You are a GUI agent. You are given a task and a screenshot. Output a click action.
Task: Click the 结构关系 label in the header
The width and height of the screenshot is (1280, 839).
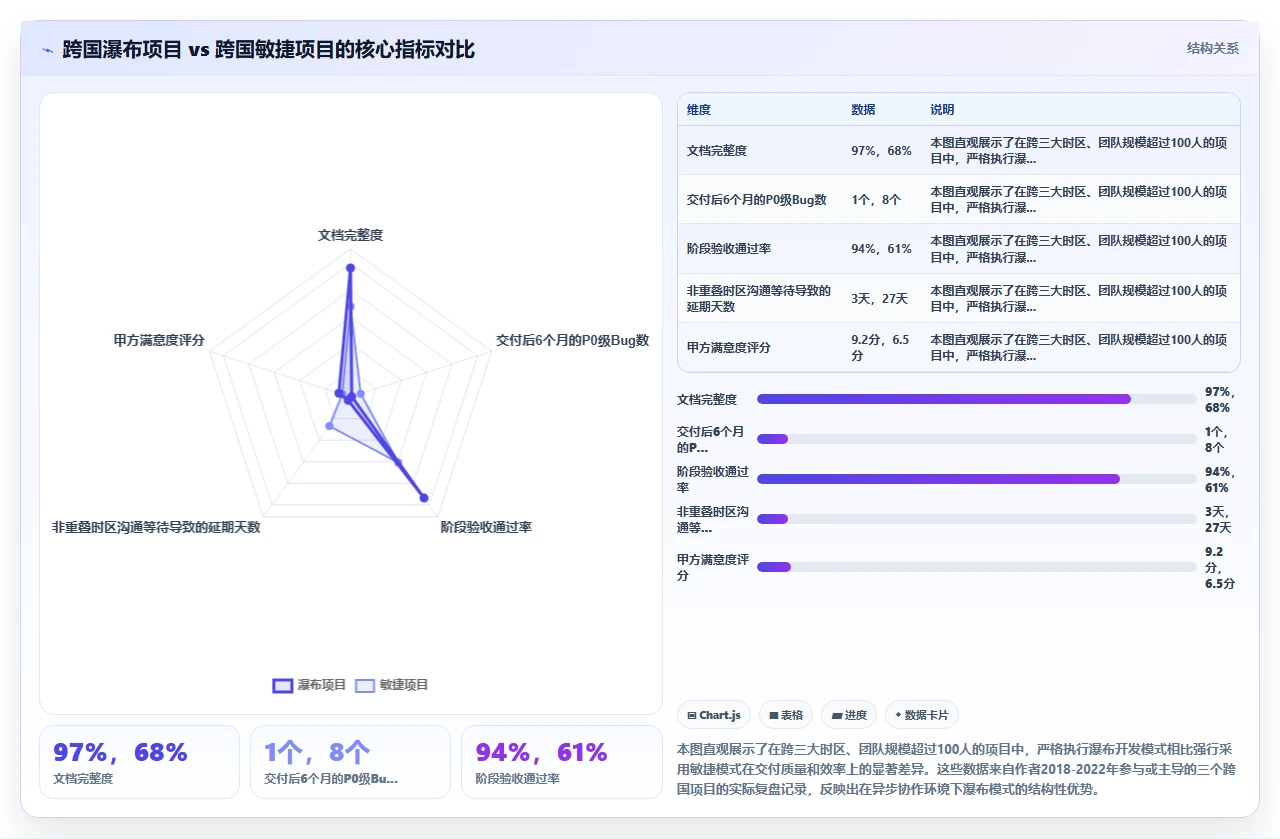point(1212,48)
